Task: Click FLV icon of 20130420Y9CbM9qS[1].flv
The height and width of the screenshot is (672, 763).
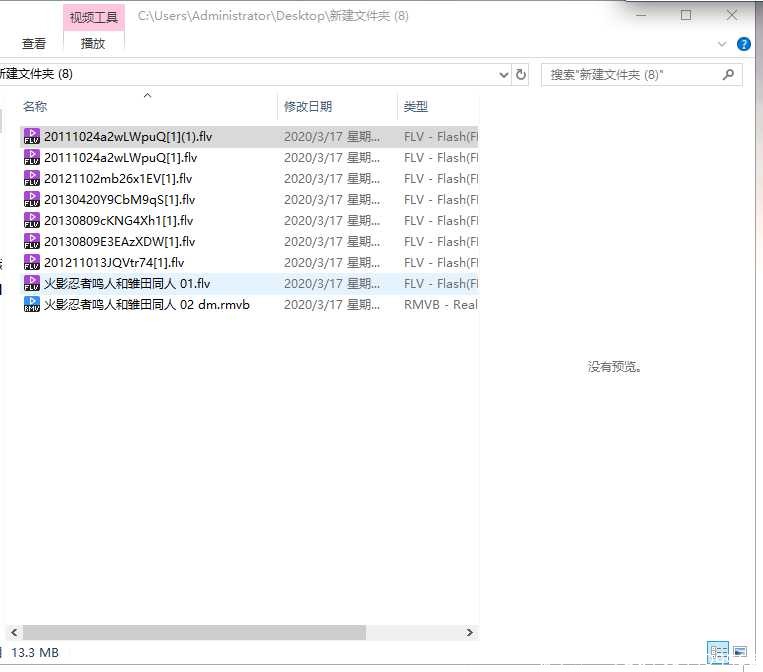Action: [x=32, y=200]
